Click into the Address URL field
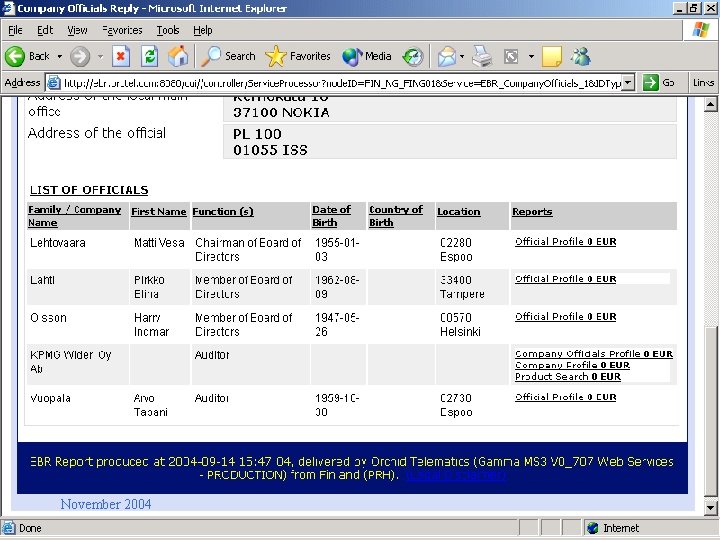Viewport: 720px width, 540px height. (341, 83)
